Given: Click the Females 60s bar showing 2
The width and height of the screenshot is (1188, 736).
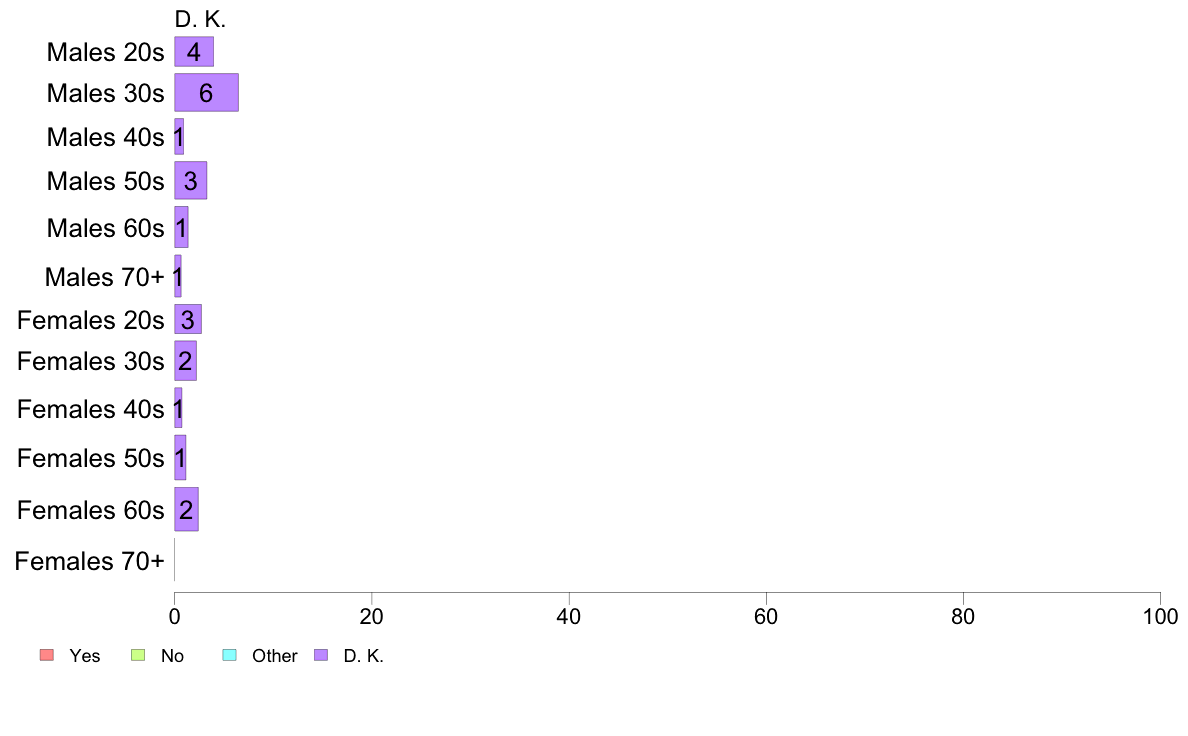Looking at the screenshot, I should click(x=186, y=509).
